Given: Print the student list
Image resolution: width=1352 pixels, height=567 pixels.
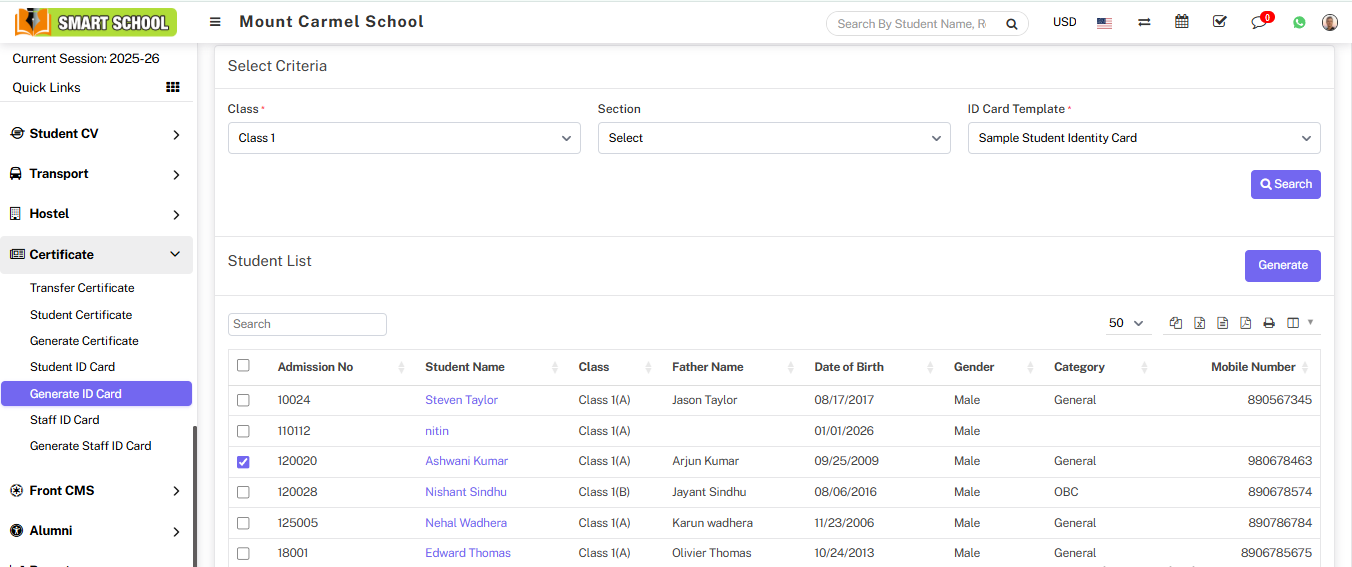Looking at the screenshot, I should [x=1269, y=323].
